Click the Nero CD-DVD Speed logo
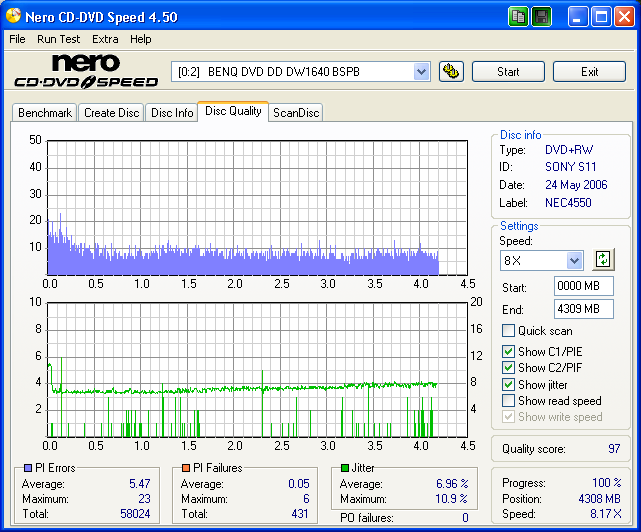Screen dimensions: 641x532 pos(85,72)
